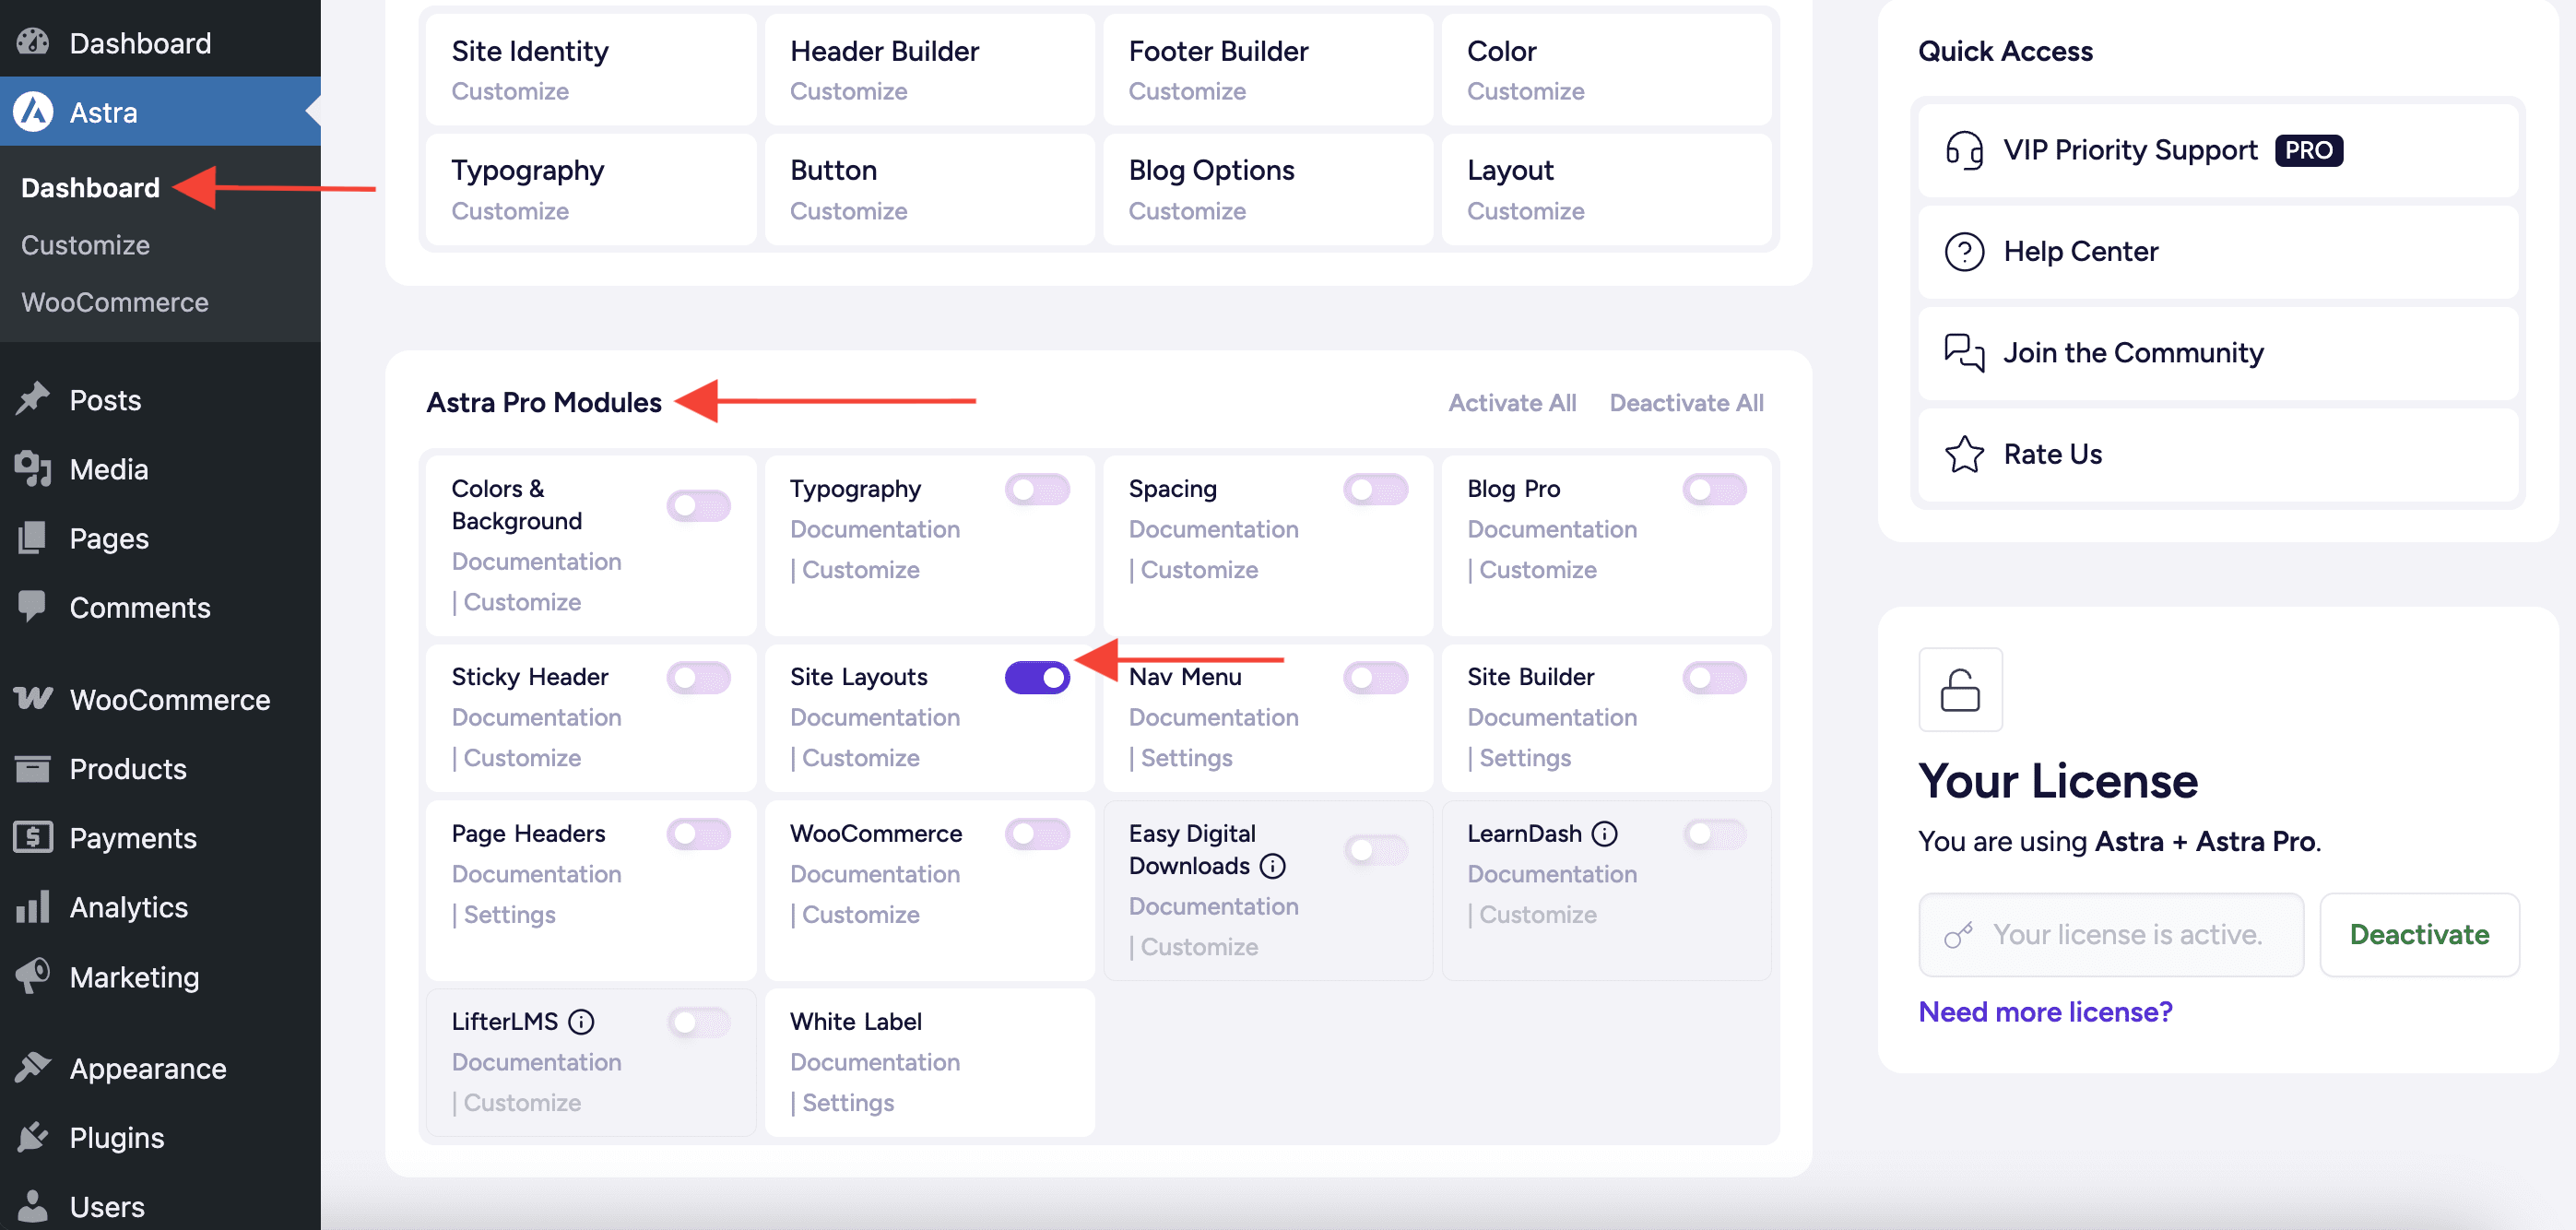Screen dimensions: 2576x1230
Task: Click the WooCommerce icon in admin menu
Action: [x=33, y=698]
